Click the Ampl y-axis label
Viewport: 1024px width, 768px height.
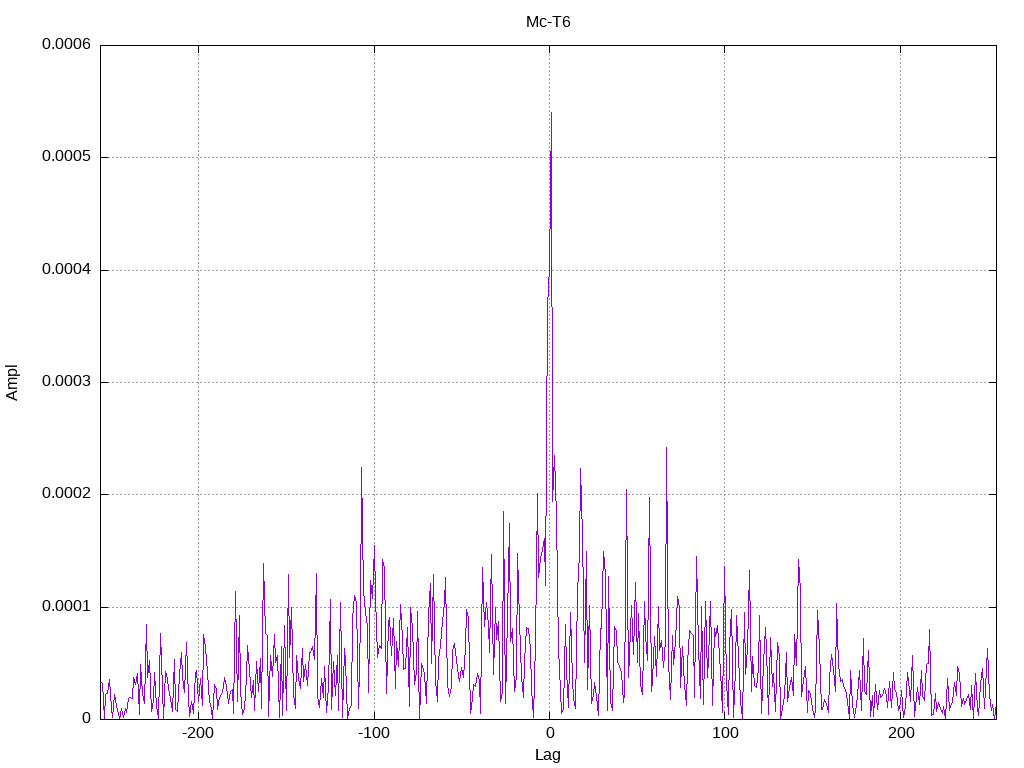(12, 383)
